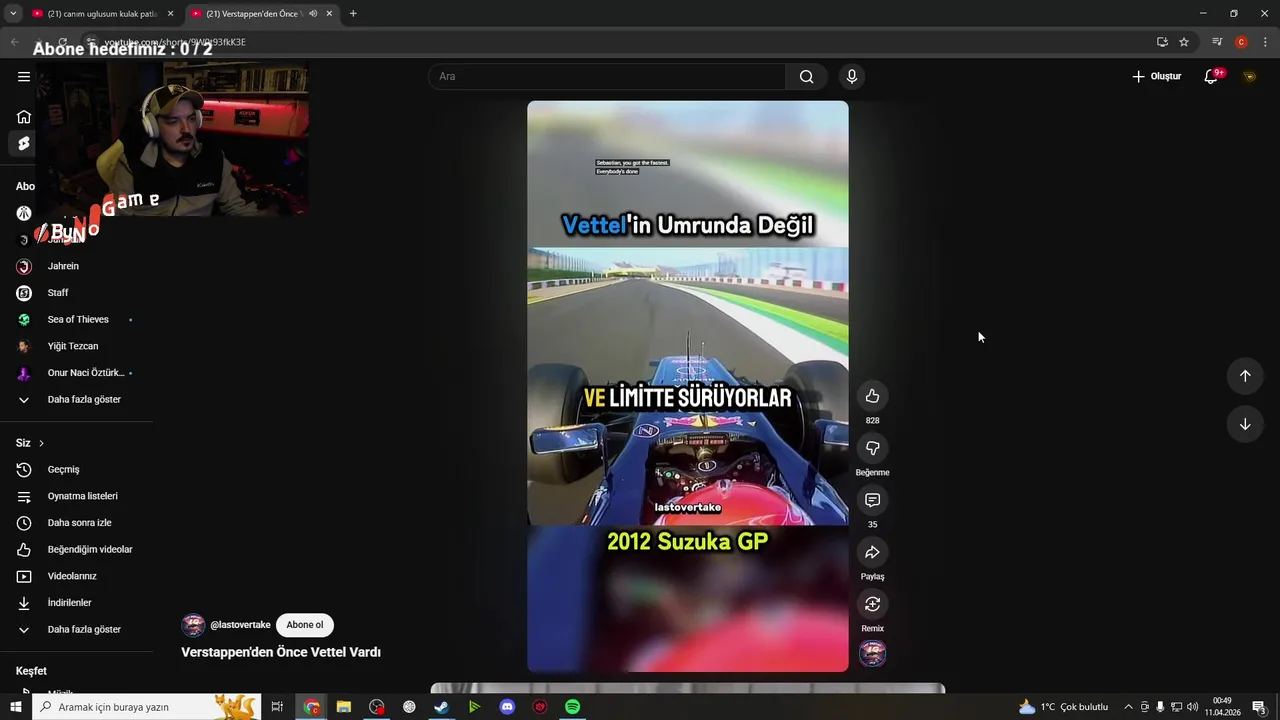Open Chrome media controls icon
This screenshot has height=720, width=1280.
[x=1217, y=42]
